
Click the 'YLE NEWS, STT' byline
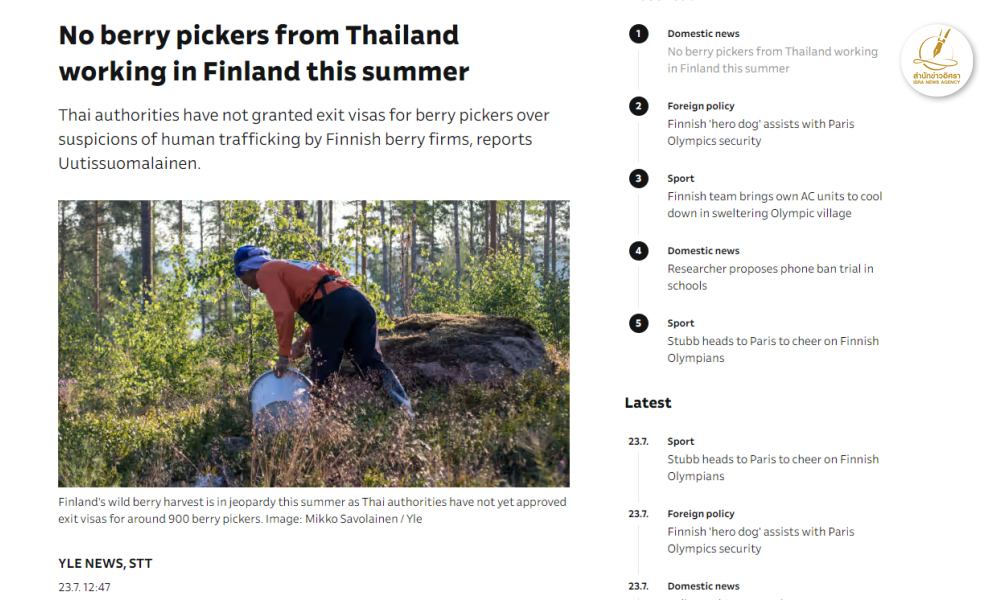pyautogui.click(x=105, y=563)
